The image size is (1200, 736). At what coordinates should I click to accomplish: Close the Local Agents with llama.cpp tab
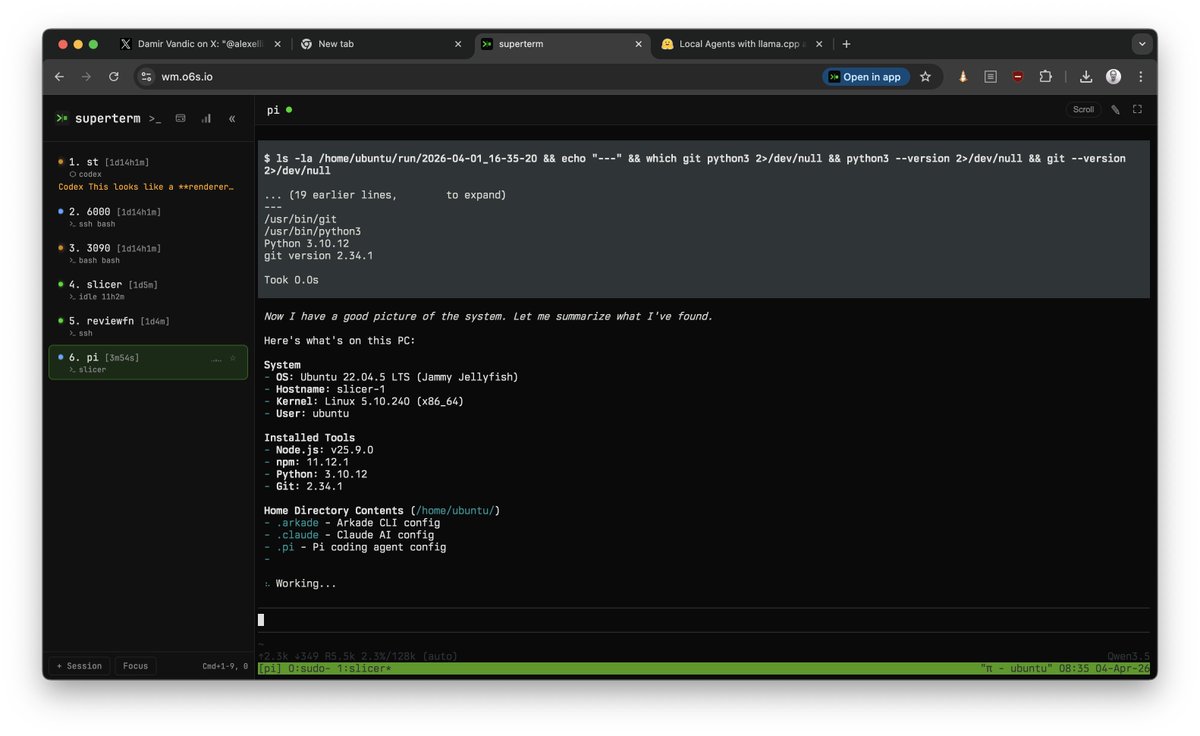point(820,44)
